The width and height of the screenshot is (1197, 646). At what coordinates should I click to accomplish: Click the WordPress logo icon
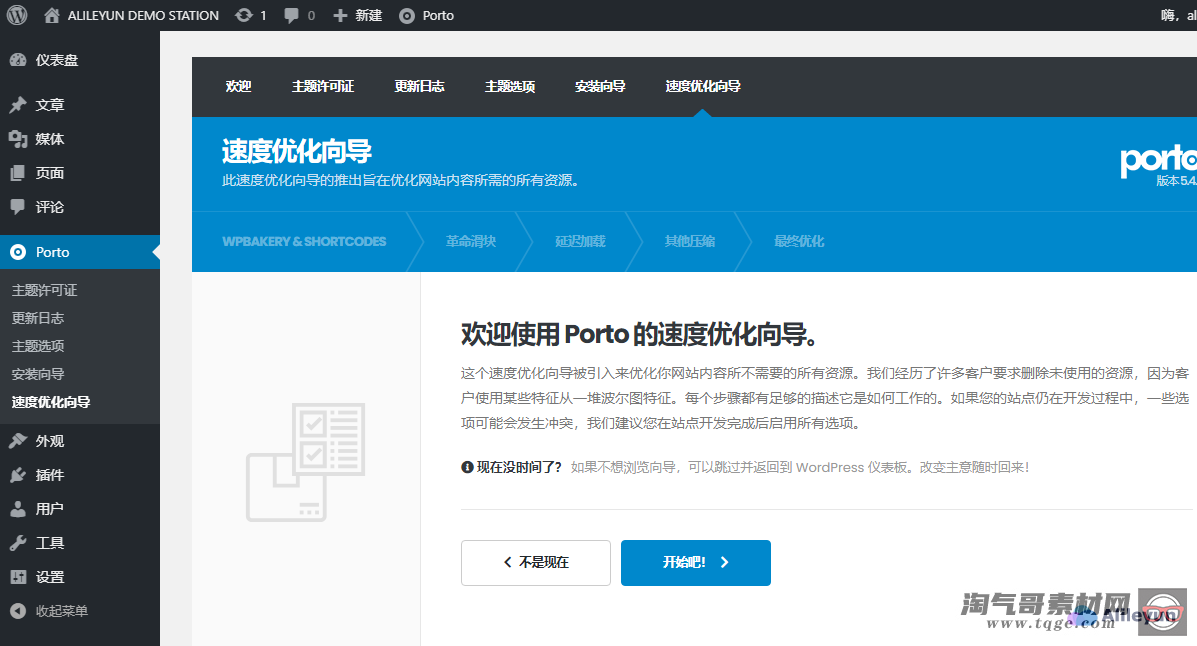tap(17, 15)
